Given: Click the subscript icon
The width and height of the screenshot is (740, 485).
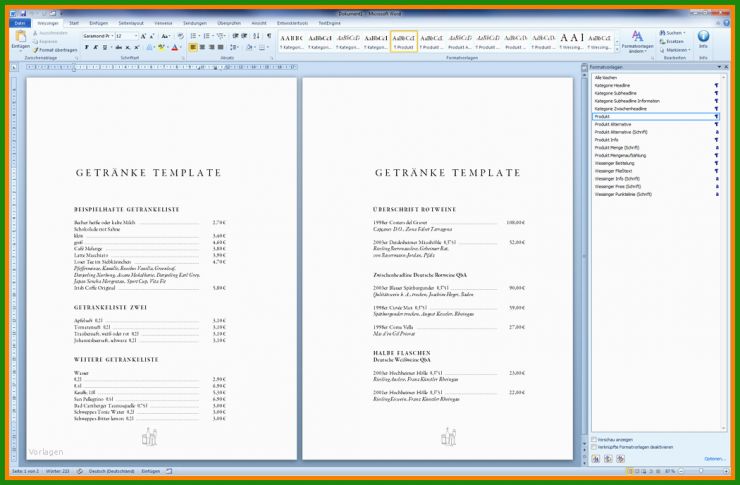Looking at the screenshot, I should [x=128, y=48].
